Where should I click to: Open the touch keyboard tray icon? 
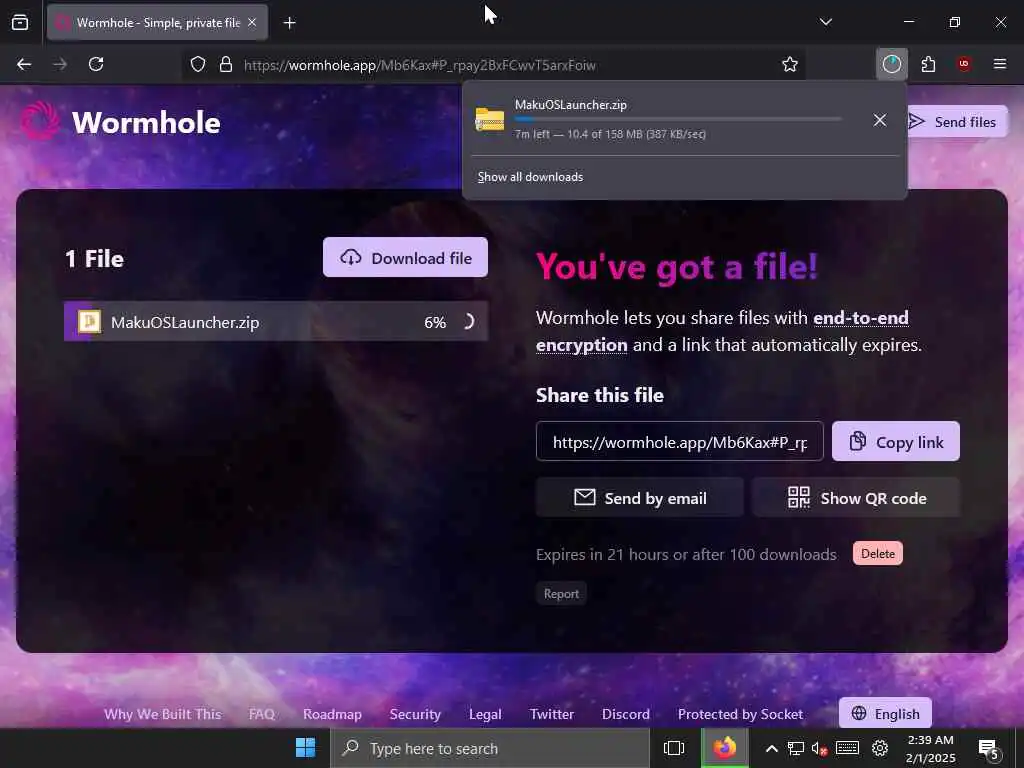[x=848, y=748]
